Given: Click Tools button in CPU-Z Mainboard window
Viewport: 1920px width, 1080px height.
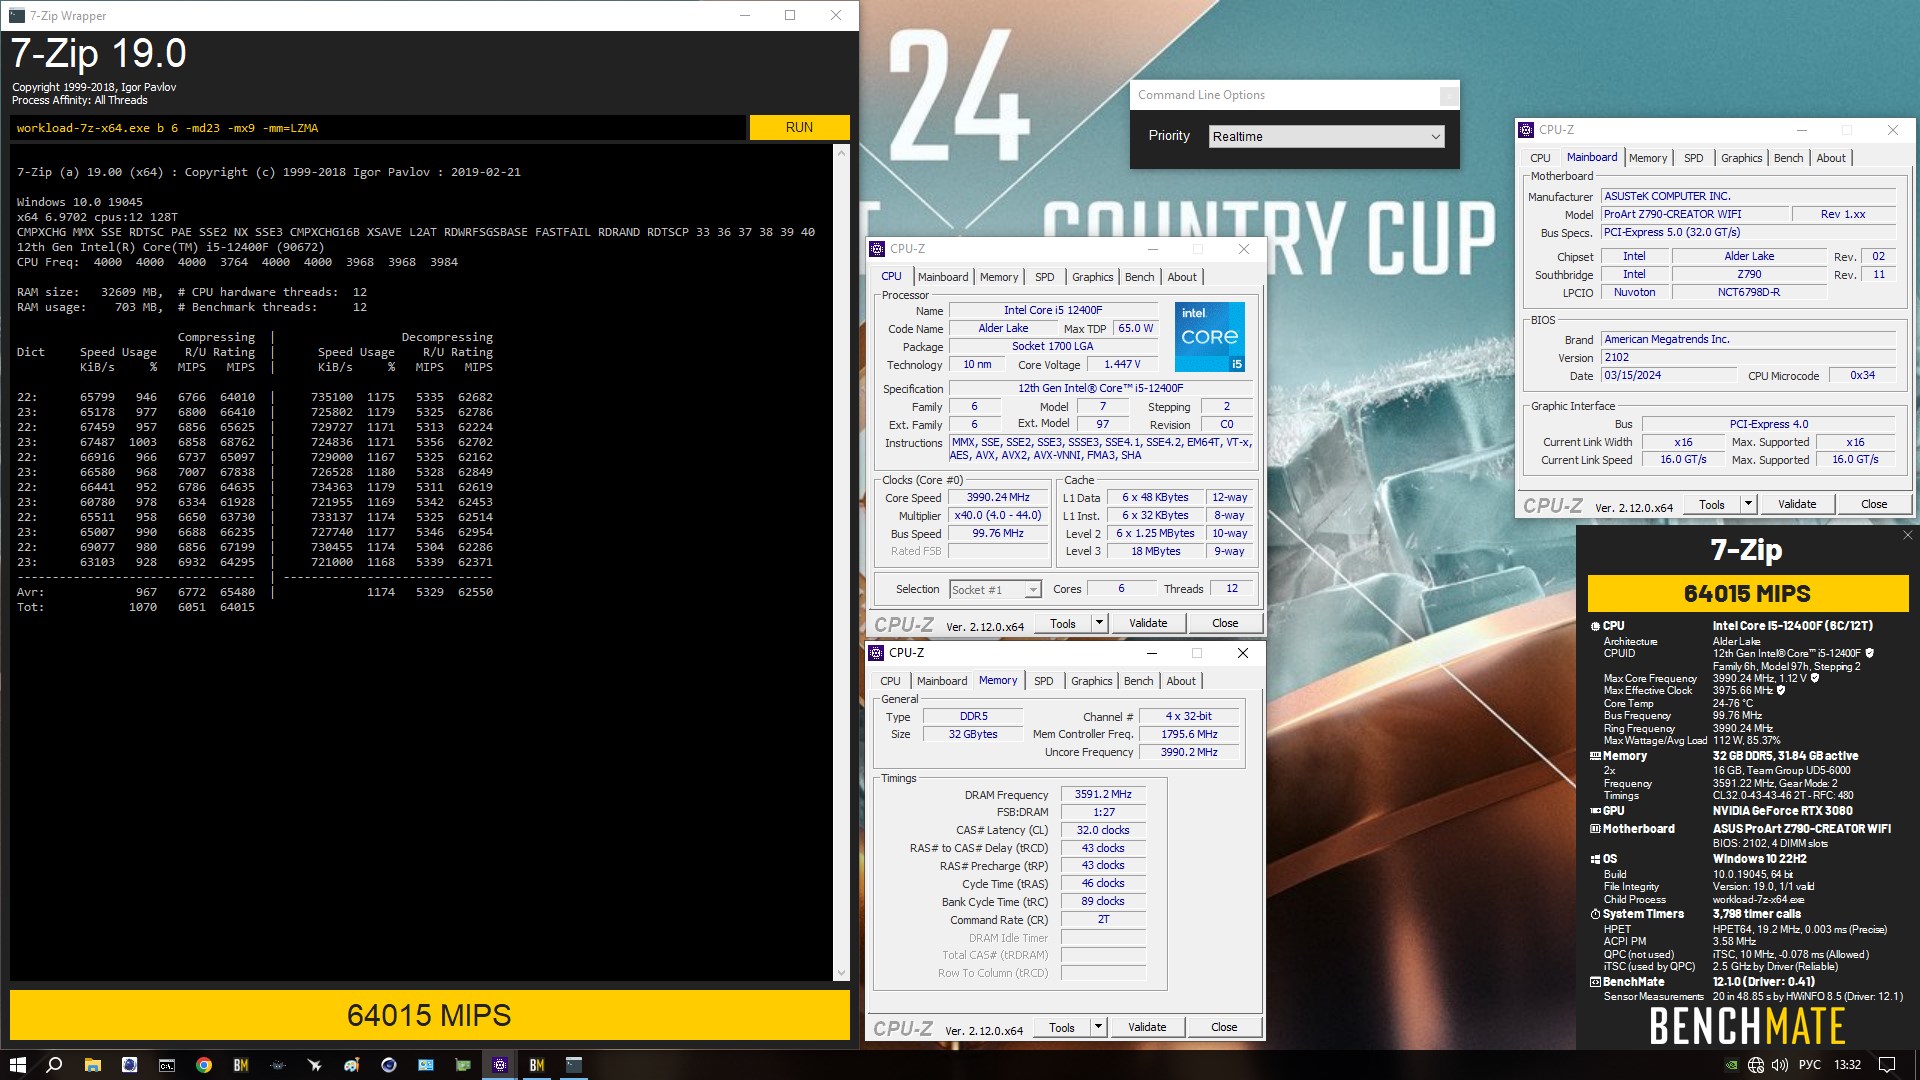Looking at the screenshot, I should [1712, 504].
